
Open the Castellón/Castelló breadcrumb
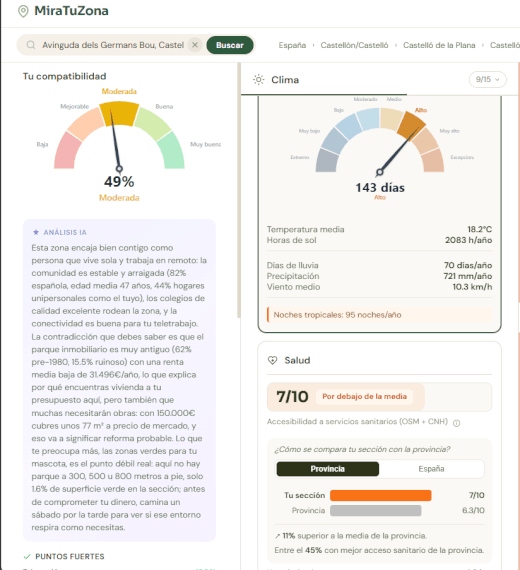pos(354,45)
